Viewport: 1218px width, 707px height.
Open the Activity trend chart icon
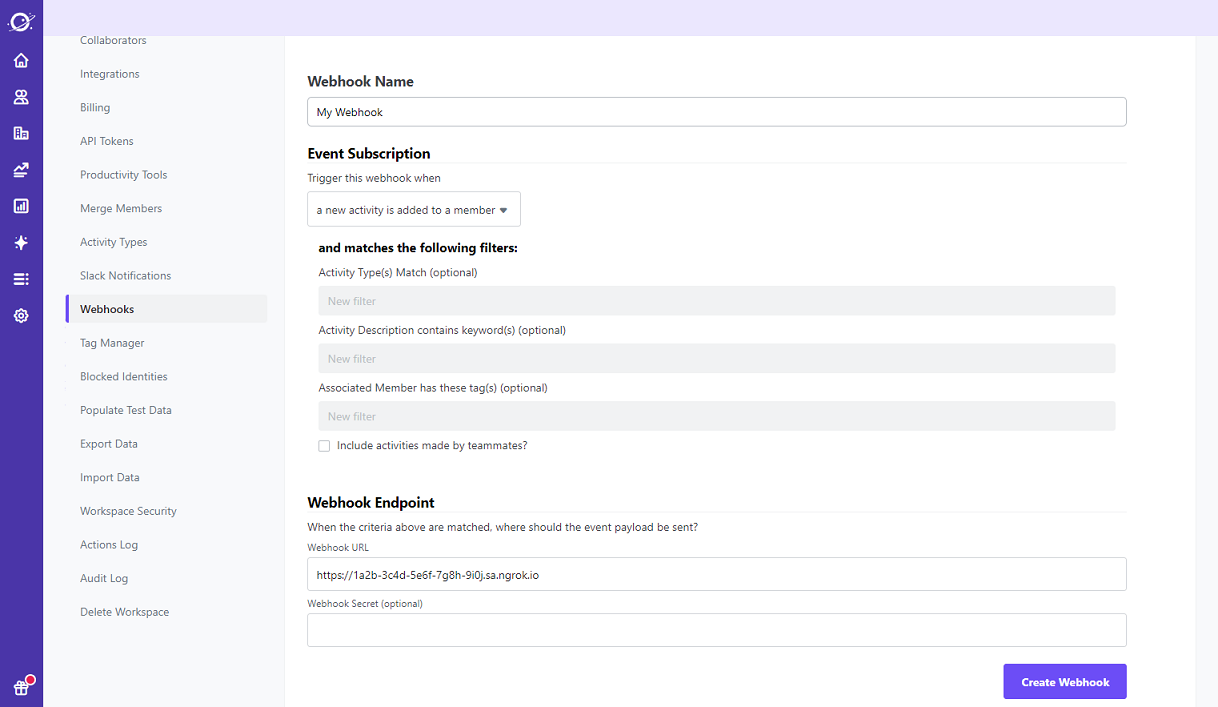pyautogui.click(x=21, y=169)
